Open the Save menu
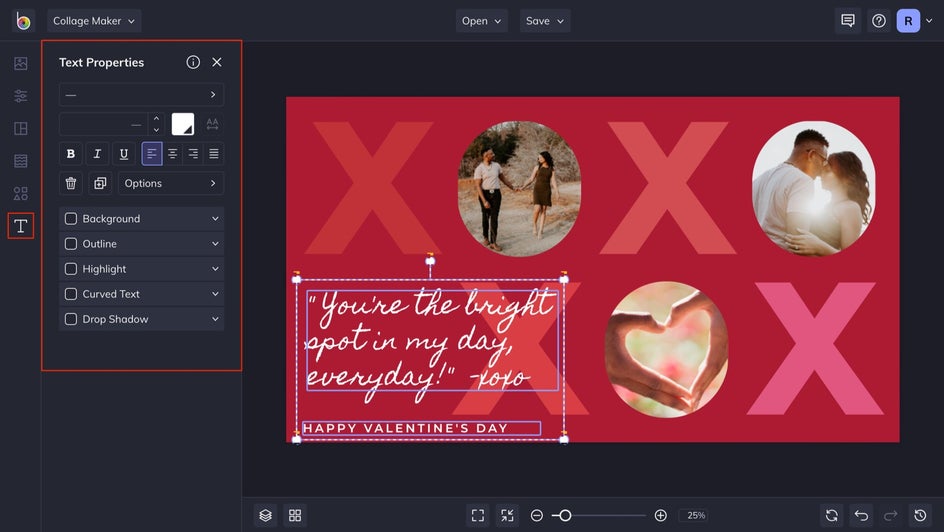This screenshot has width=944, height=532. pos(545,21)
